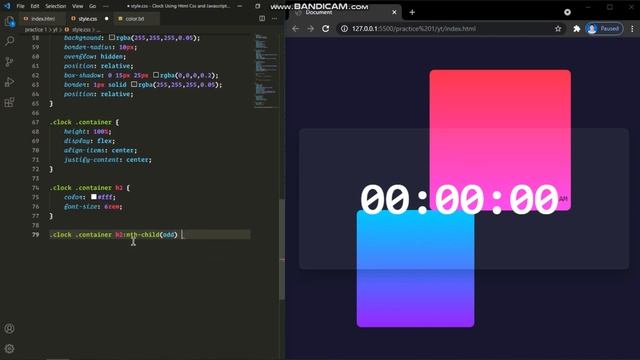640x360 pixels.
Task: Click the browser address bar URL
Action: coord(413,29)
